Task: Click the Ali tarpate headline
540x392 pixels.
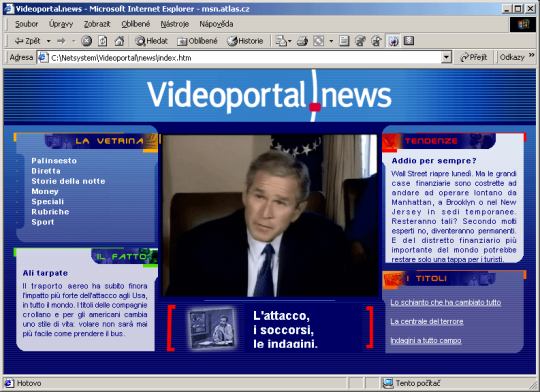Action: tap(45, 273)
